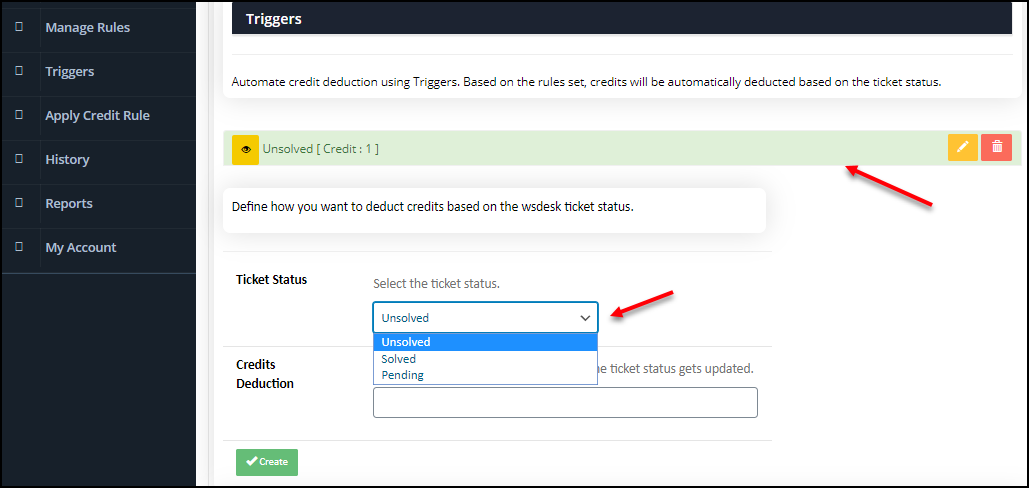Screen dimensions: 1029x488
Task: Select Unsolved option in status list
Action: click(485, 342)
